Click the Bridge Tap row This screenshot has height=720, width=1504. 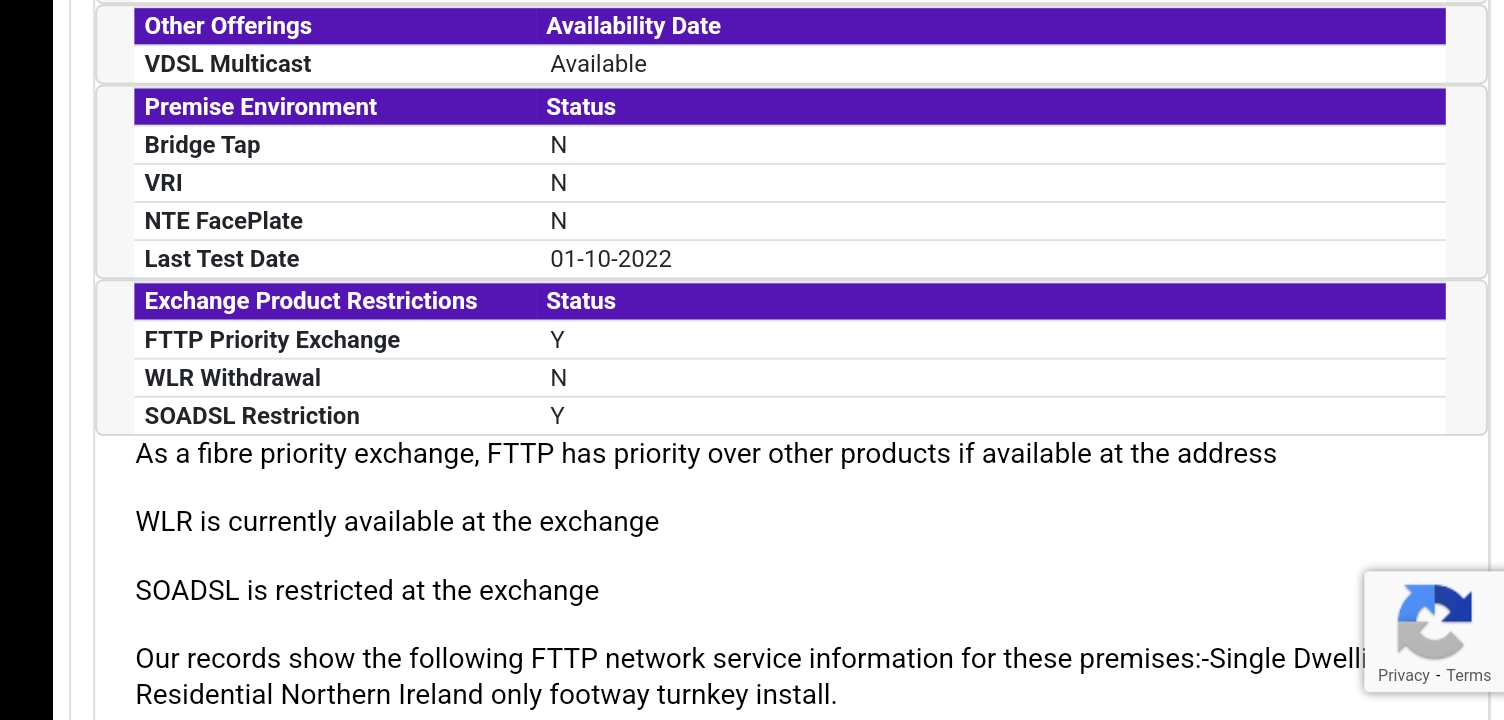point(202,144)
